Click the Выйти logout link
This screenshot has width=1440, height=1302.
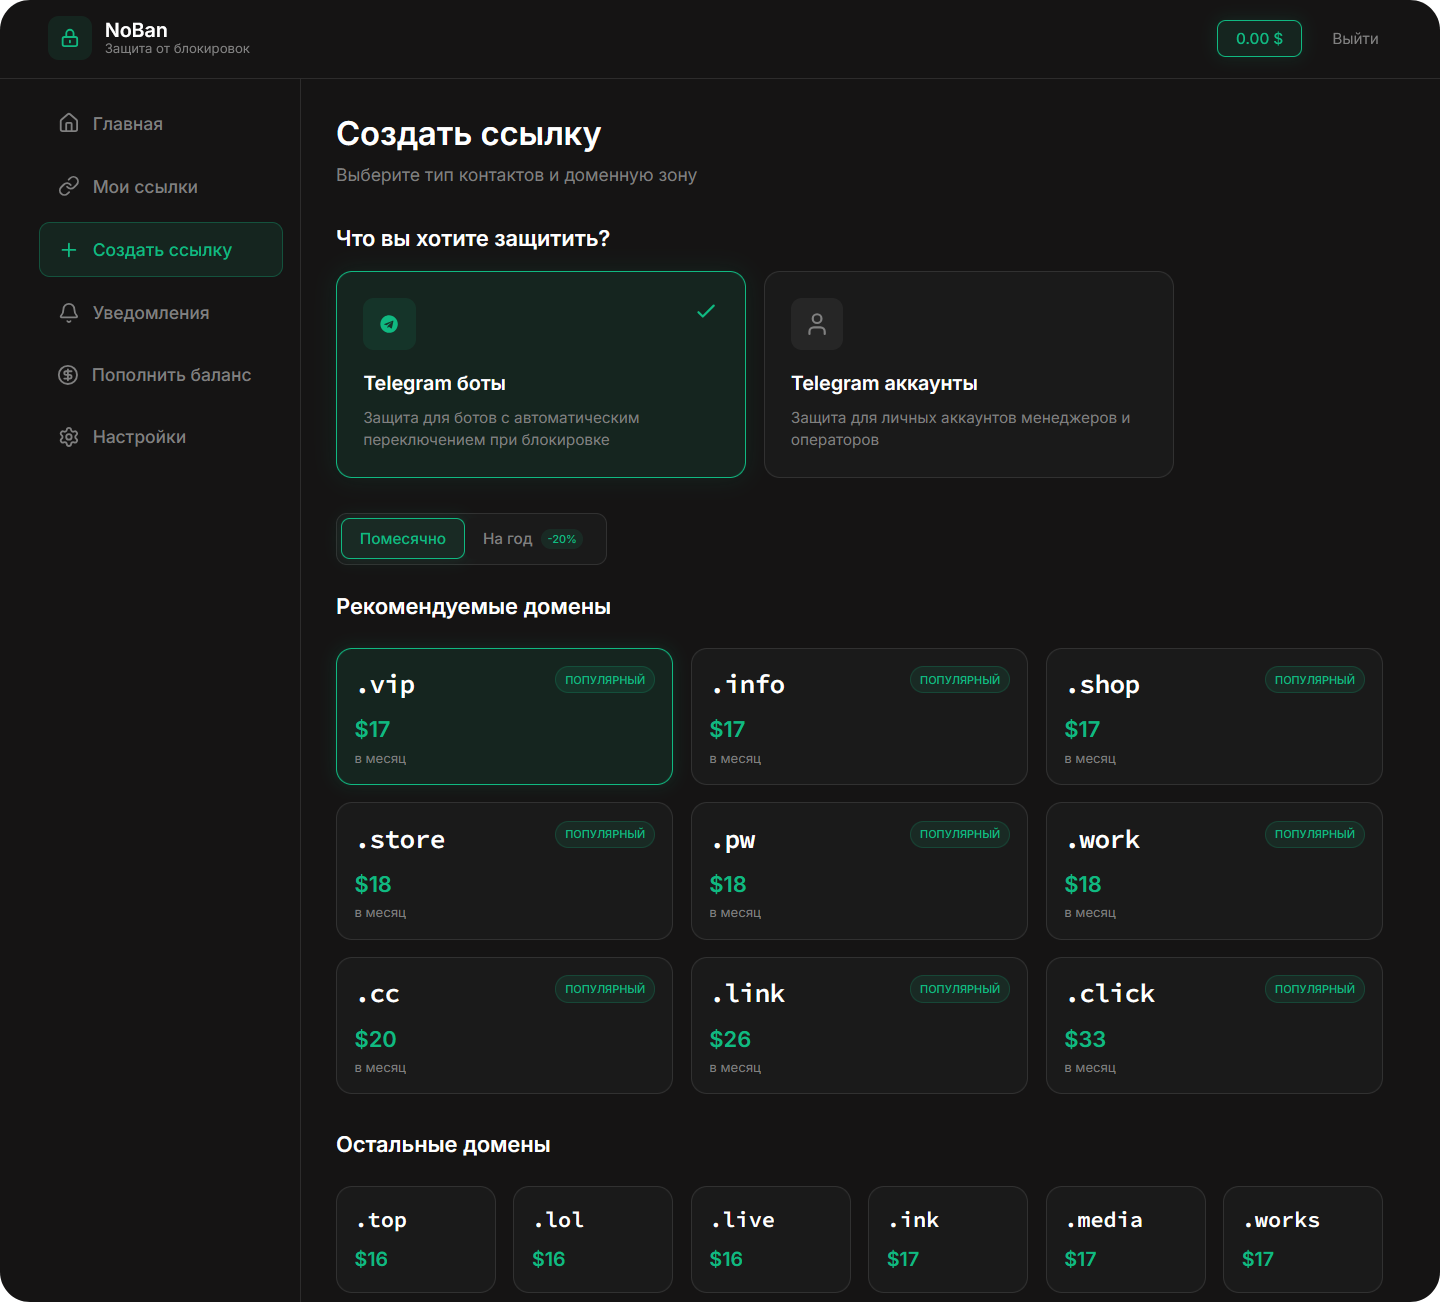pyautogui.click(x=1355, y=39)
